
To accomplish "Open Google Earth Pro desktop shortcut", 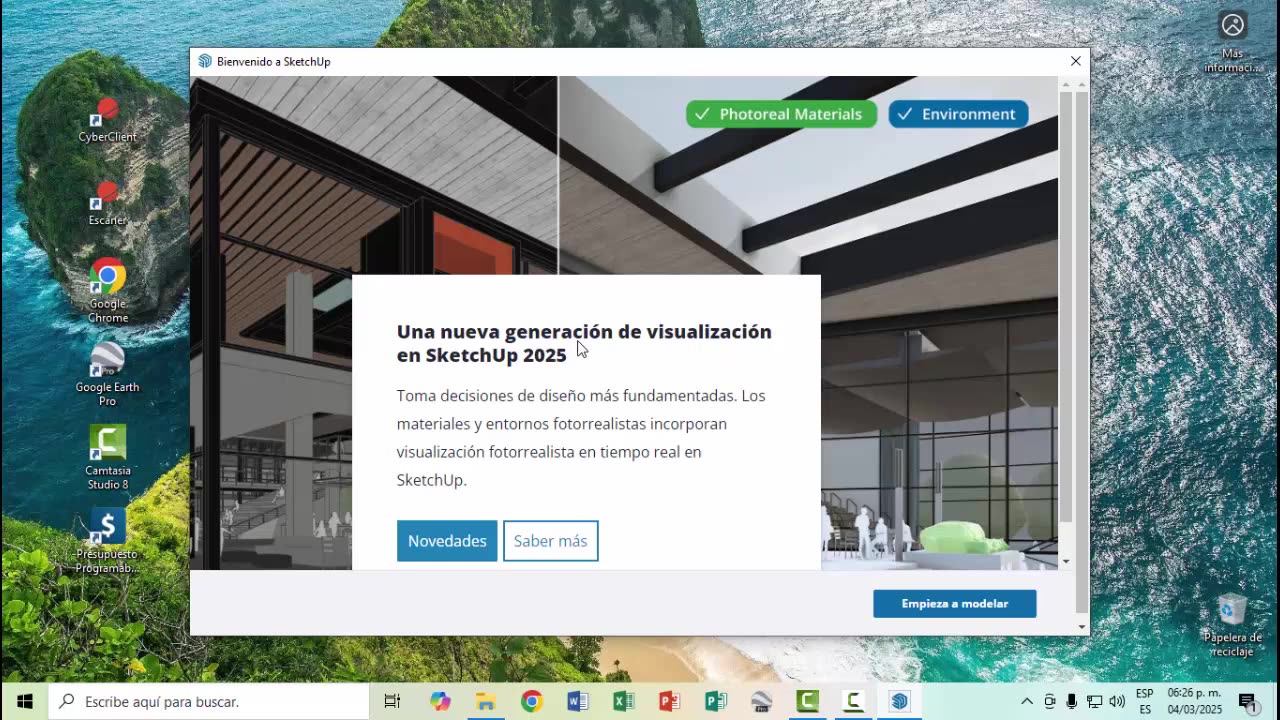I will [x=108, y=374].
